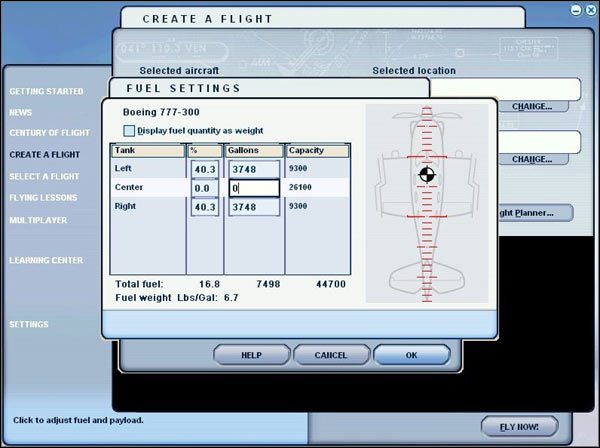Click Center capacity value 26100

[300, 187]
